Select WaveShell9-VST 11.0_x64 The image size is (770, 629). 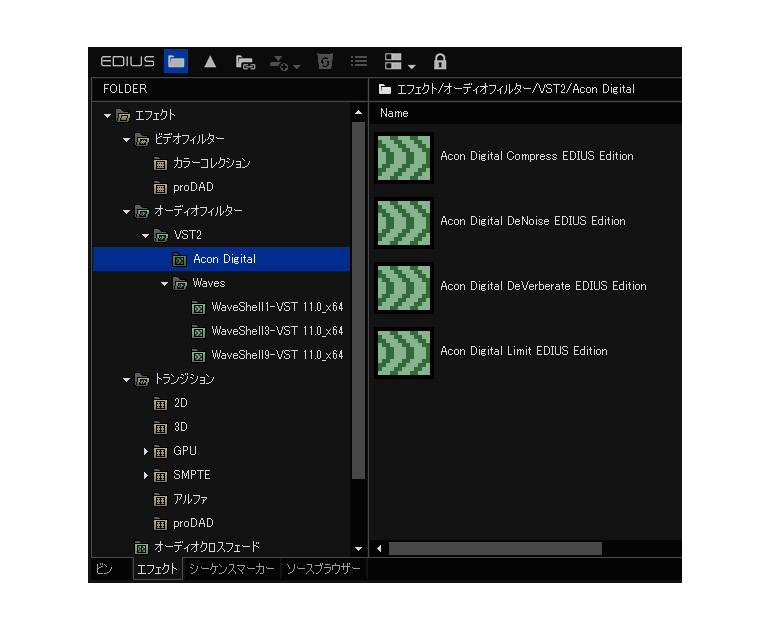tap(277, 355)
